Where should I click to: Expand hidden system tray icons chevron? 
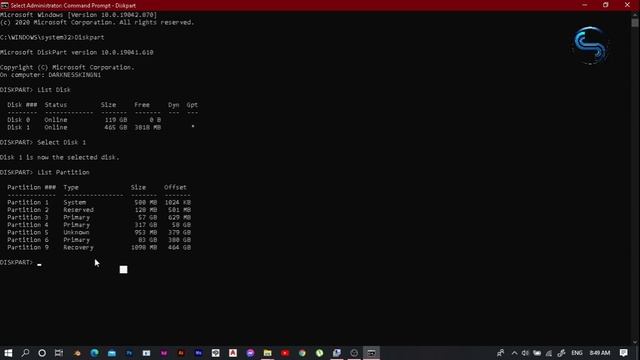514,353
